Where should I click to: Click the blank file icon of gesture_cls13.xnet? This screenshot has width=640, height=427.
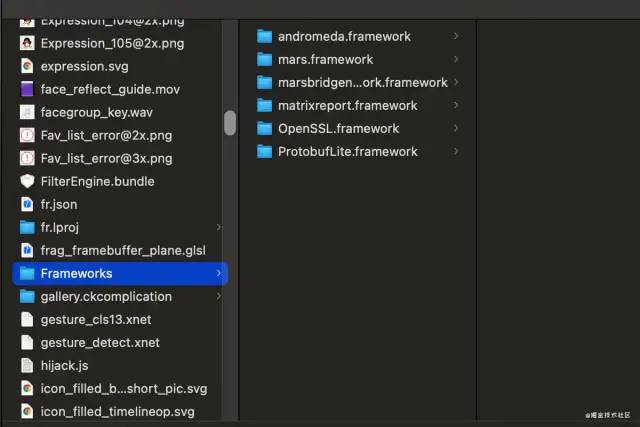click(27, 319)
